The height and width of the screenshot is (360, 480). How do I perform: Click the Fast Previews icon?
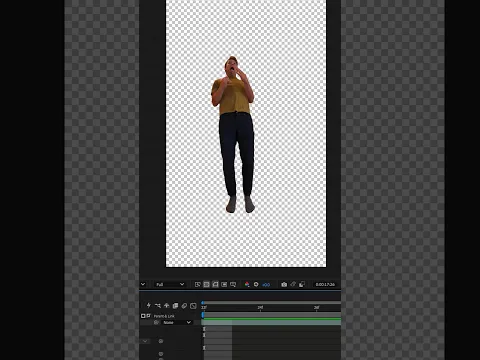pos(198,284)
